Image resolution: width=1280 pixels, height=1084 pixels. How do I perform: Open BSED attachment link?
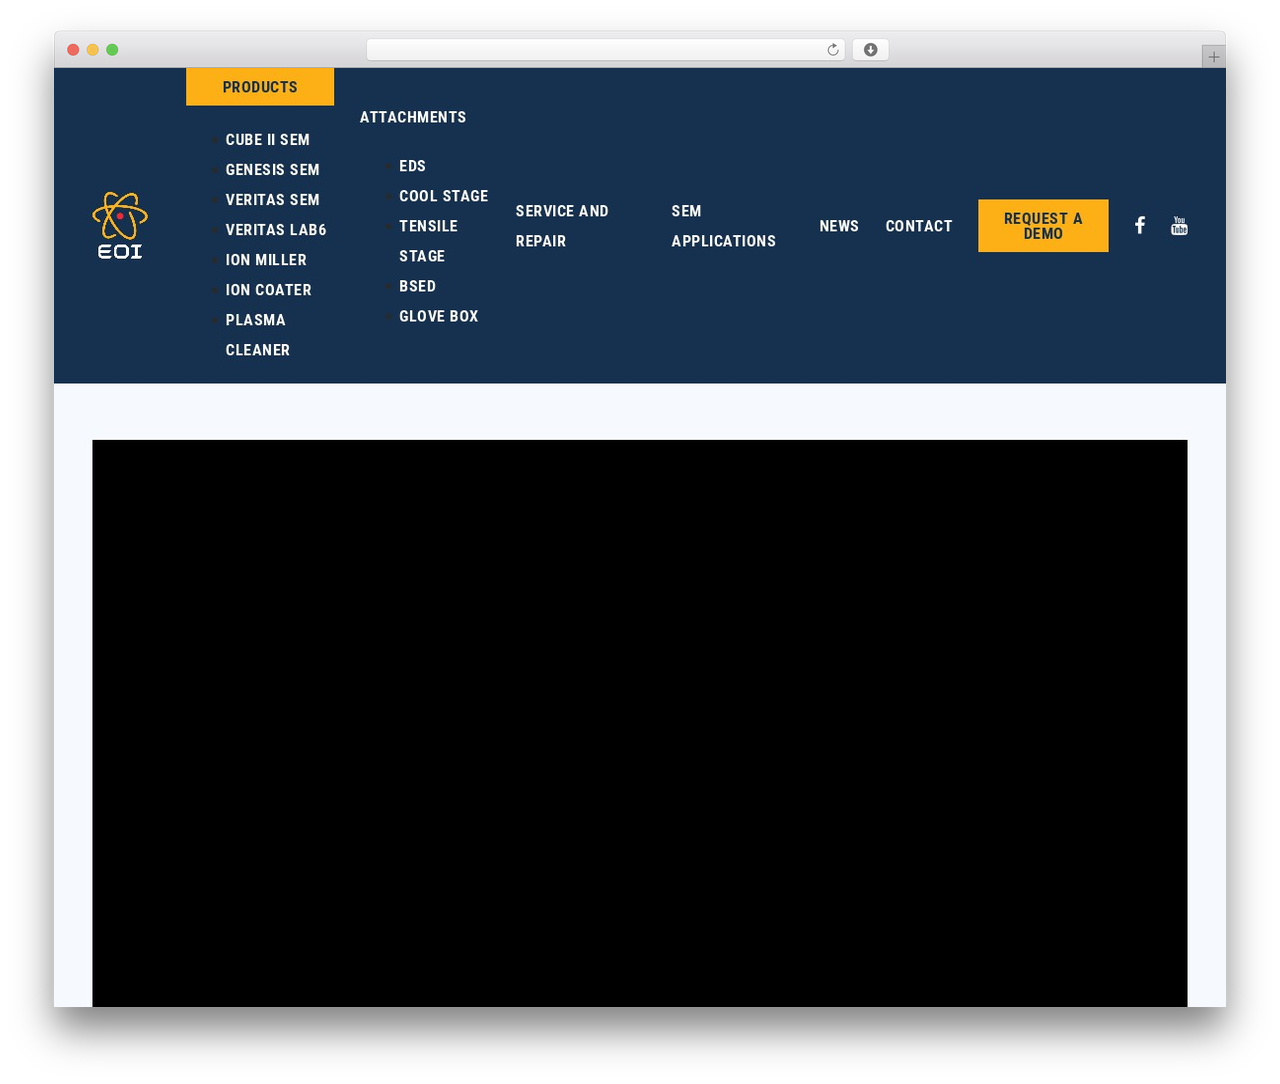pyautogui.click(x=418, y=286)
